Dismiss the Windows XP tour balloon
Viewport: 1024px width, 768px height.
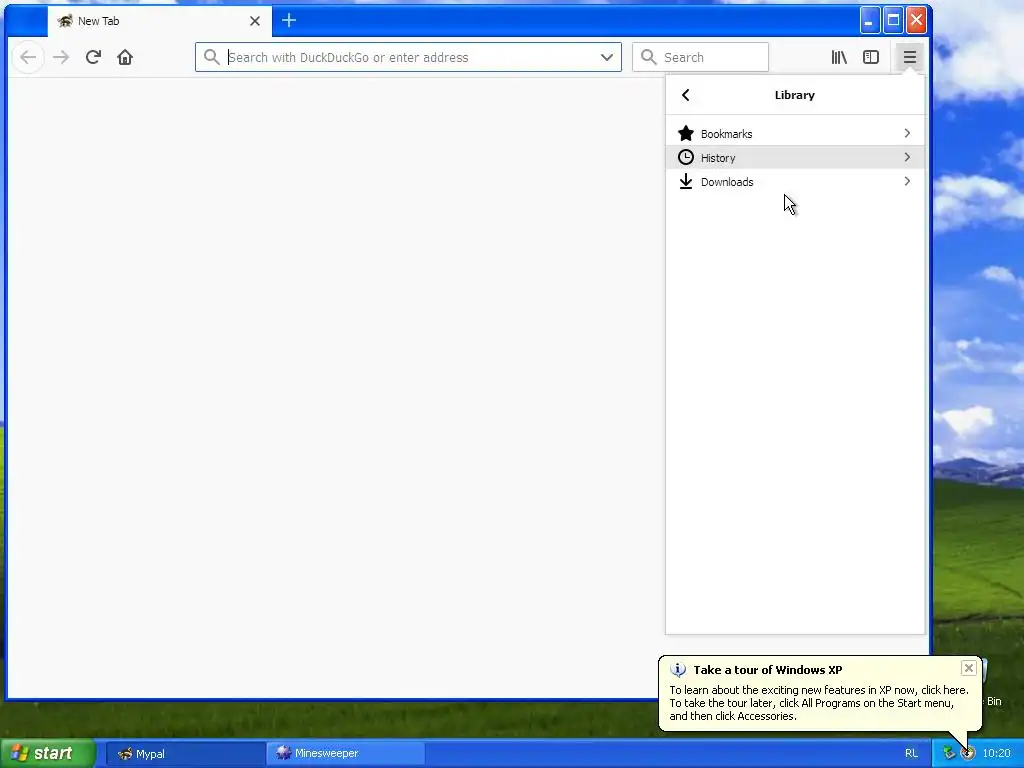(x=968, y=668)
